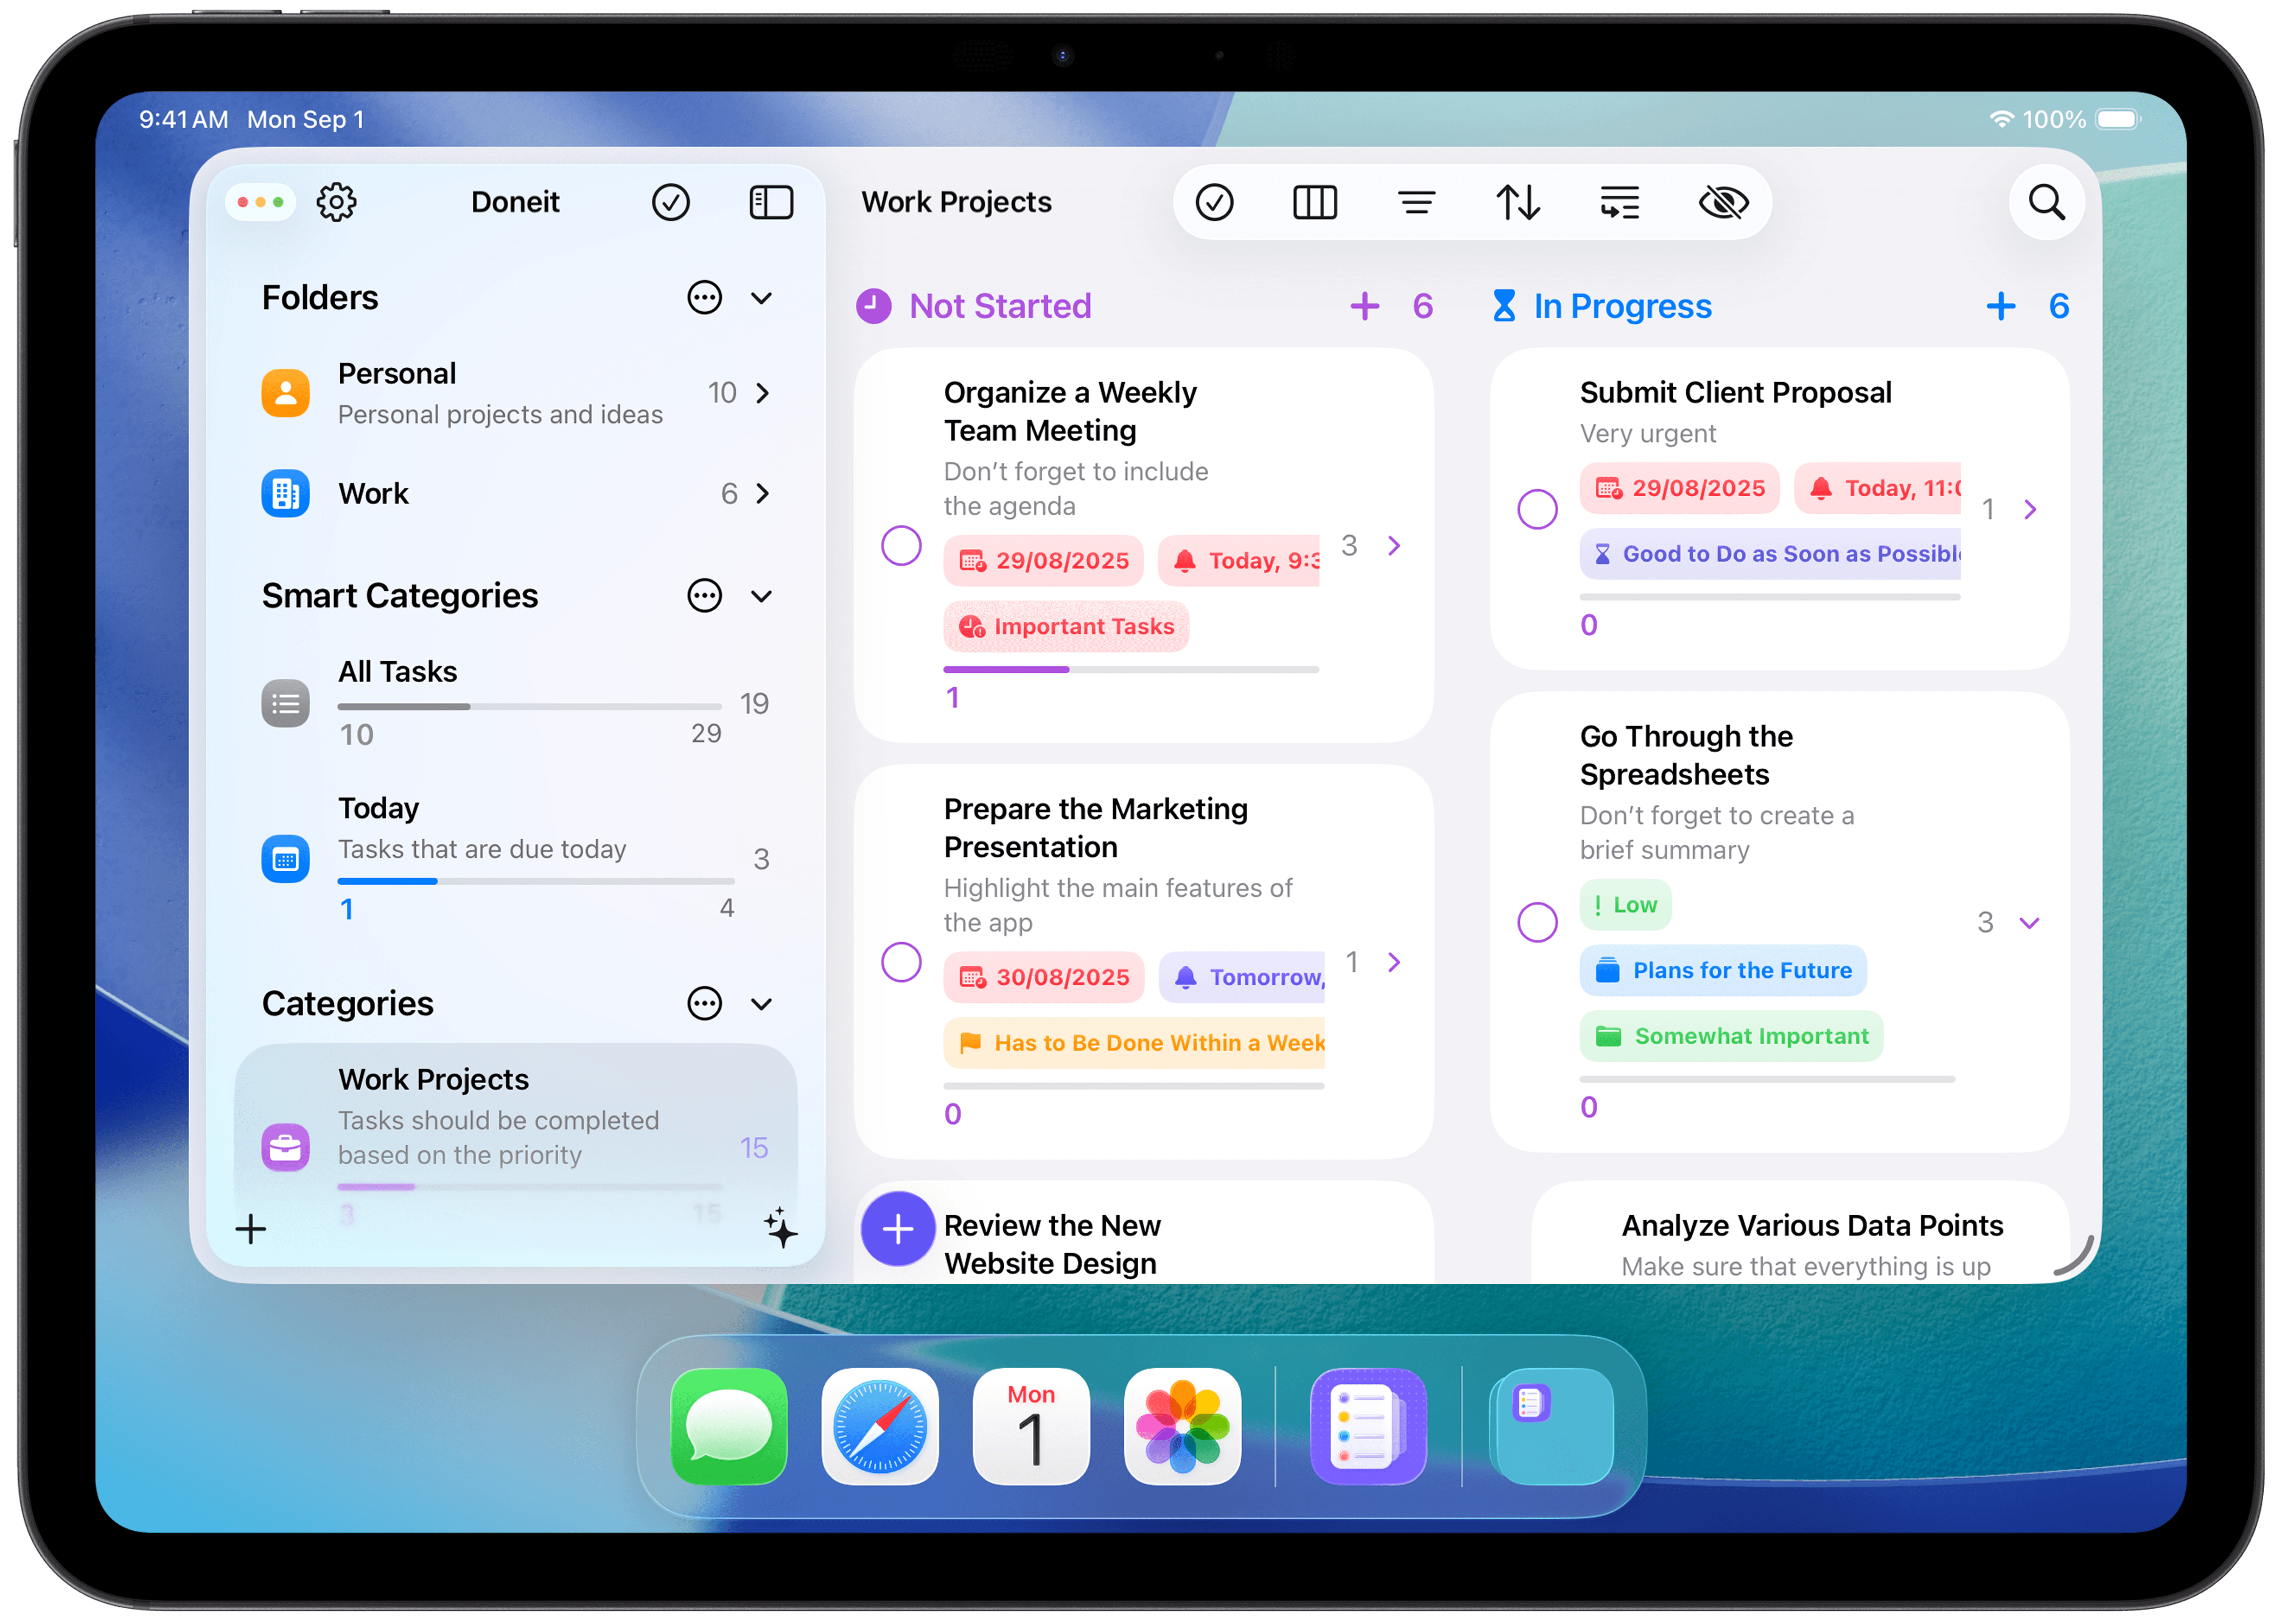Open the Categories ellipsis menu
Viewport: 2282px width, 1624px height.
point(705,1003)
